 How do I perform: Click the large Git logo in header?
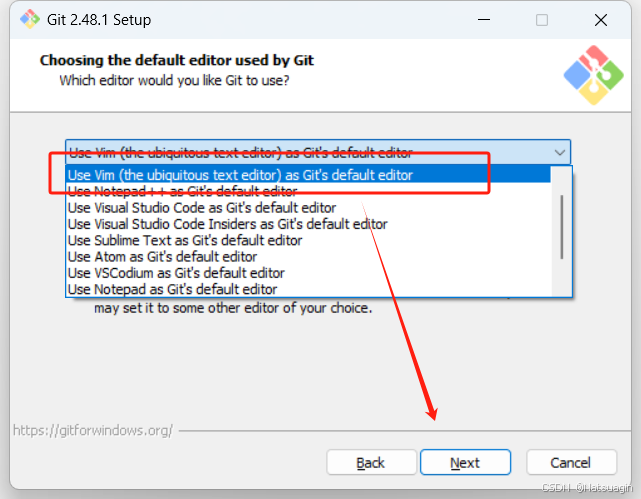pyautogui.click(x=594, y=75)
